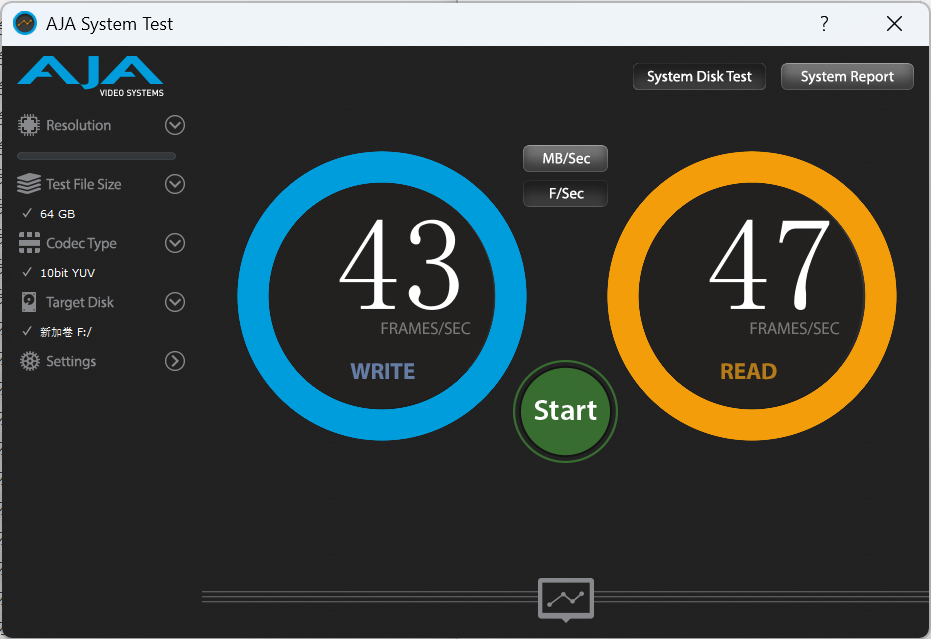This screenshot has width=931, height=639.
Task: Click the AJA Video Systems logo
Action: tap(91, 76)
